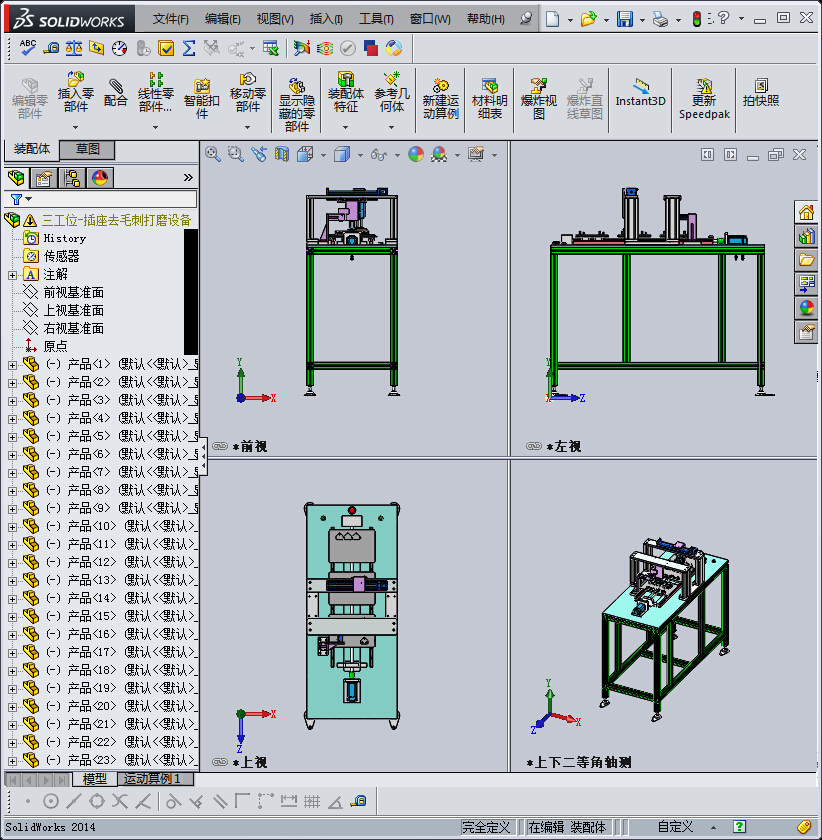Open dropdown arrow under 插入零部件
822x840 pixels.
coord(76,128)
